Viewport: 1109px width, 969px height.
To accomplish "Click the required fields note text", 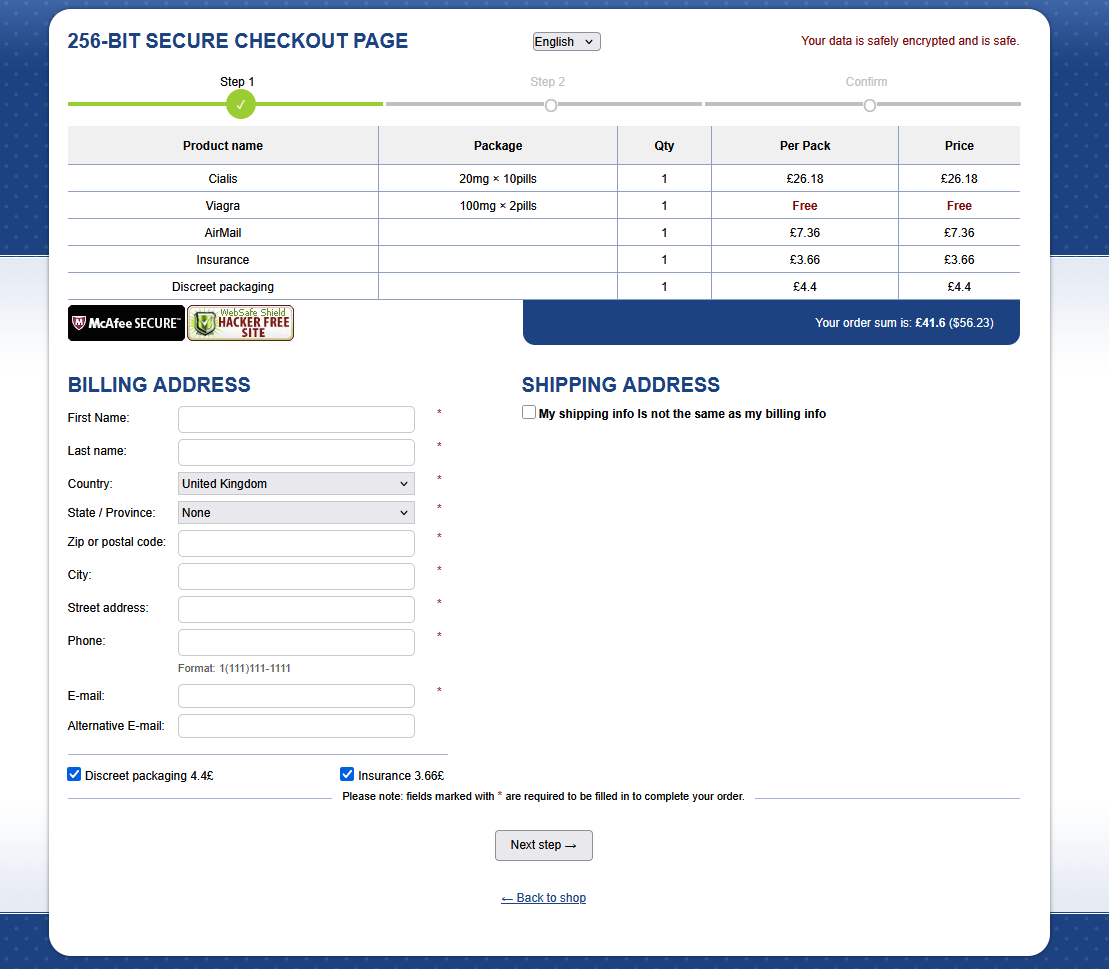I will pyautogui.click(x=543, y=796).
